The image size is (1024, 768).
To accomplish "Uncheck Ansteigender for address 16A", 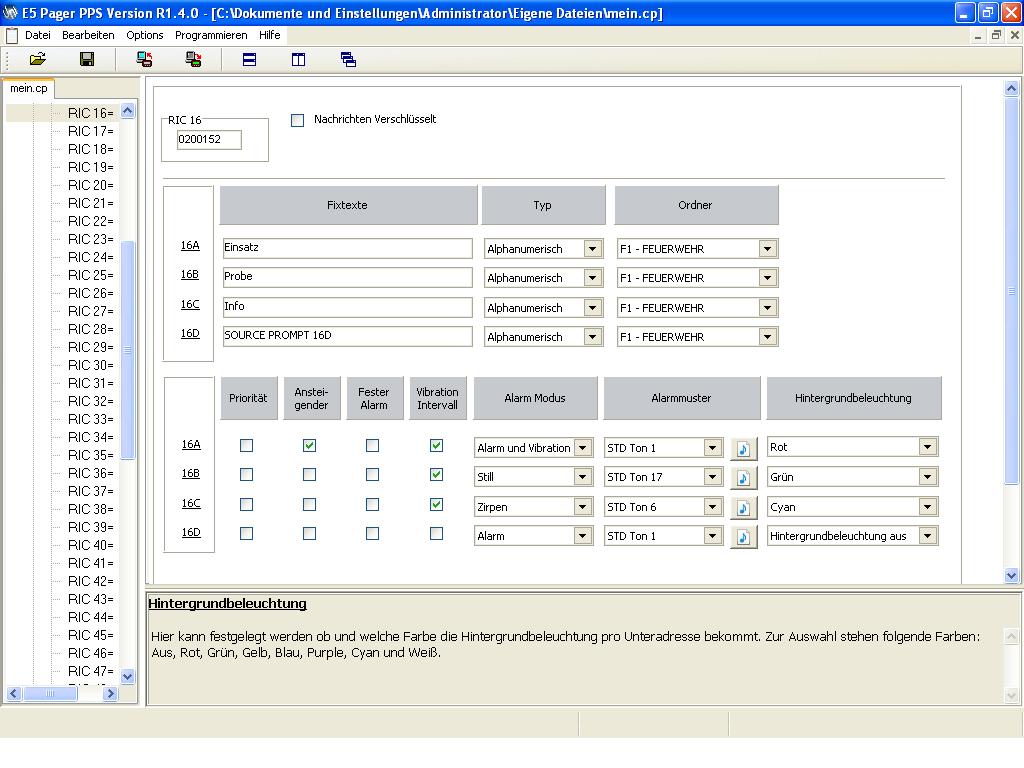I will (310, 445).
